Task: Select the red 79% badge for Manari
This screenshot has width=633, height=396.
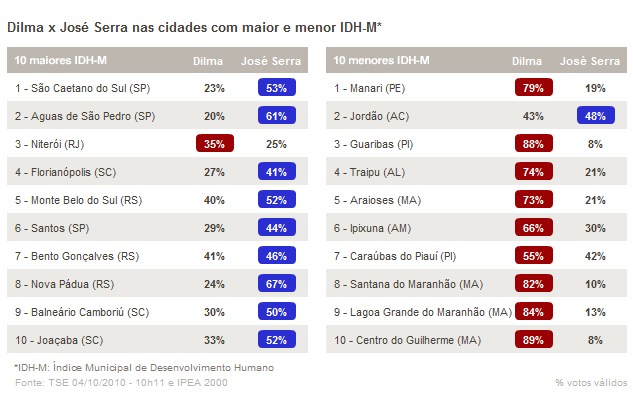Action: pos(534,88)
